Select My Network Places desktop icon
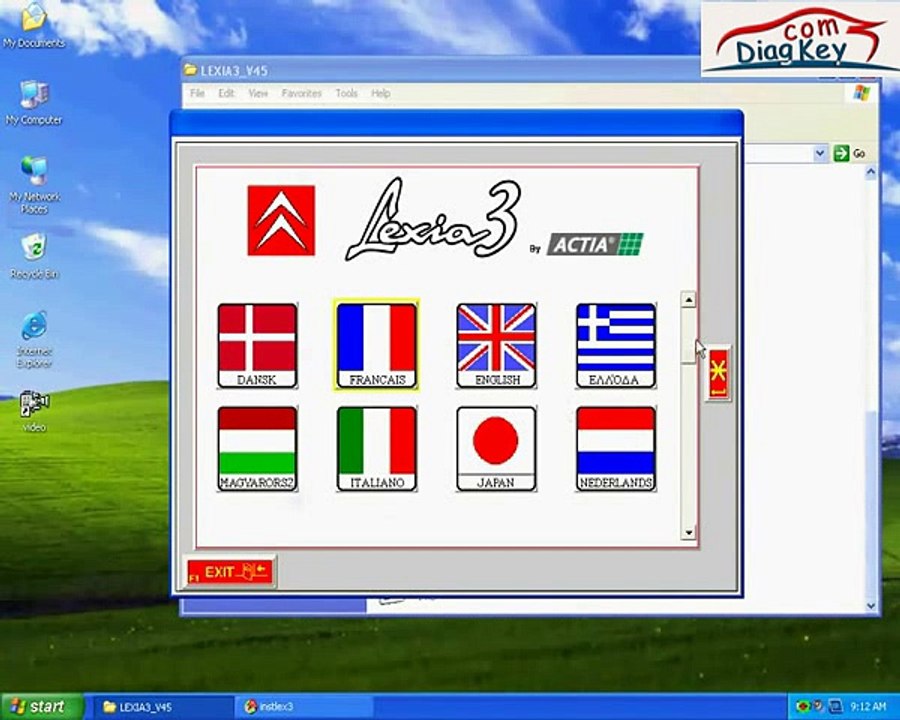 [34, 185]
